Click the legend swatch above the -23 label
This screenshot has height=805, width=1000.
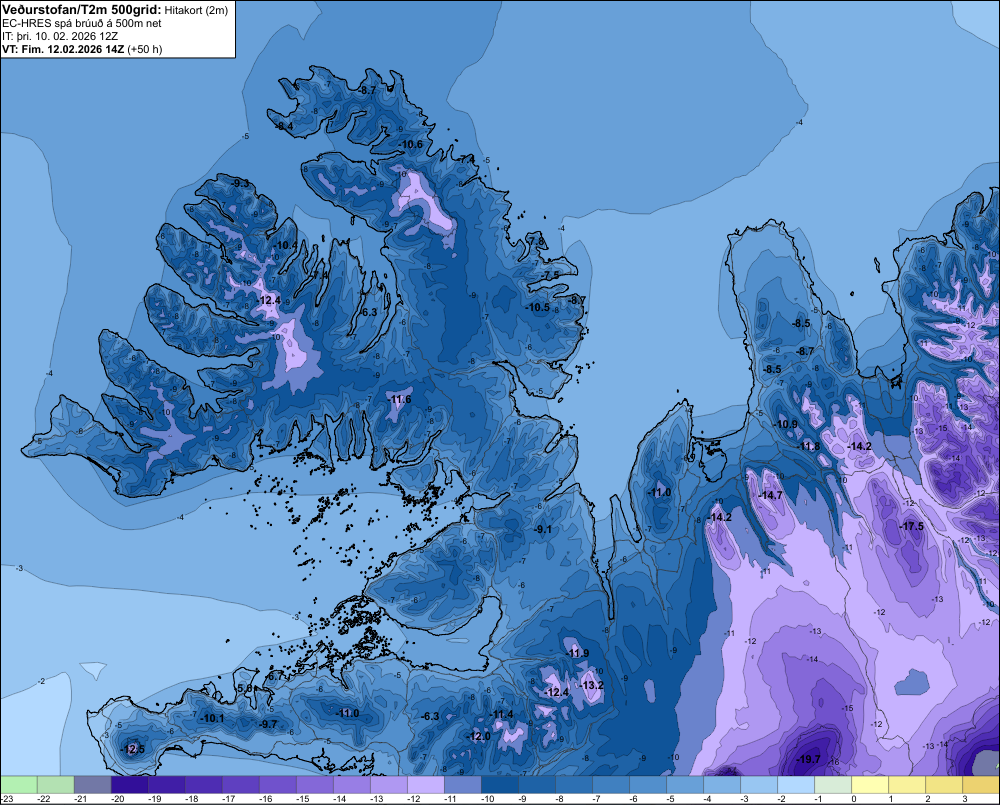pos(19,785)
